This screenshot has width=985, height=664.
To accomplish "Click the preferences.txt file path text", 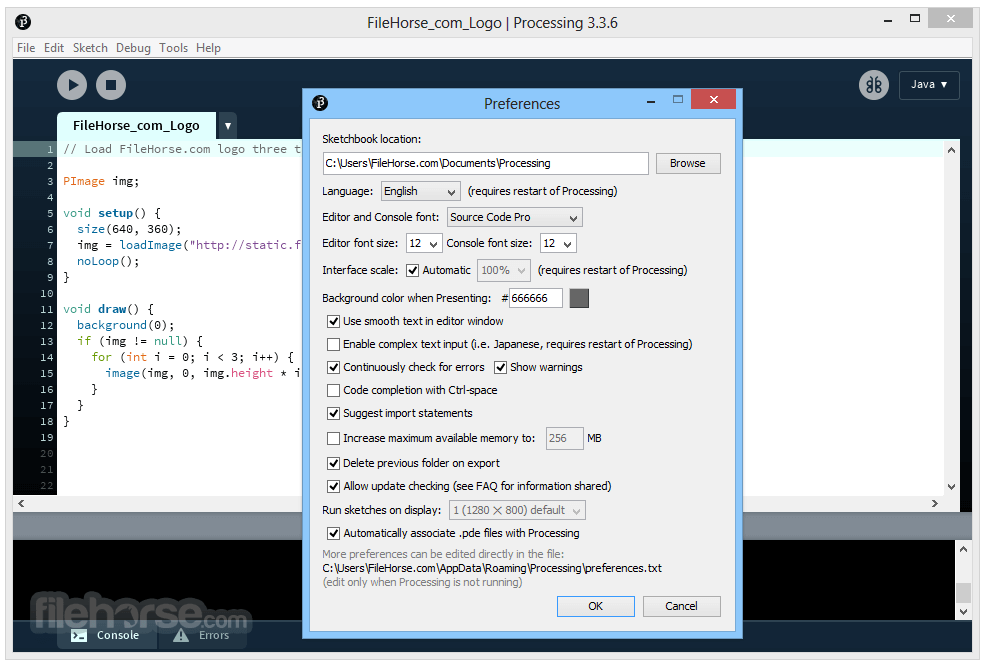I will pos(492,568).
